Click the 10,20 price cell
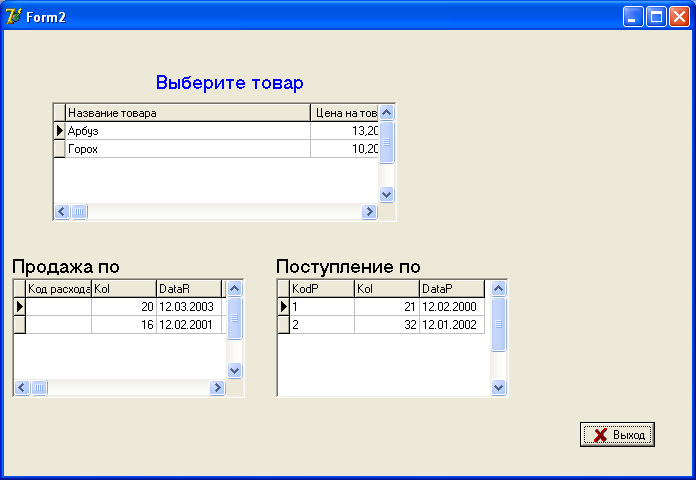 [x=344, y=149]
